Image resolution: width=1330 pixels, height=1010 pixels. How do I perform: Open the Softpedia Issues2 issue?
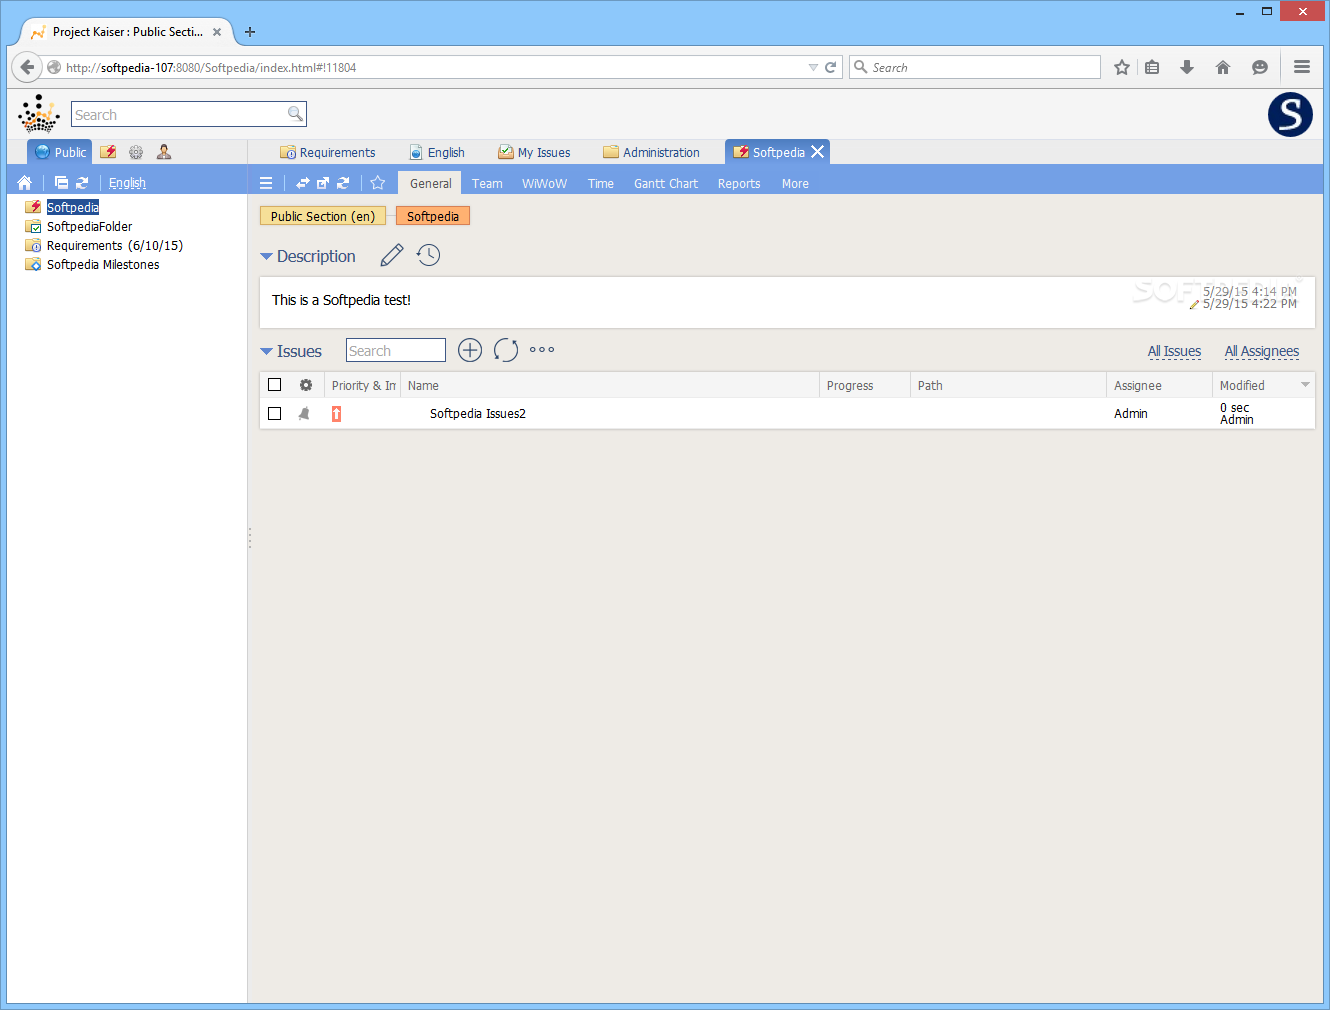[x=478, y=414]
